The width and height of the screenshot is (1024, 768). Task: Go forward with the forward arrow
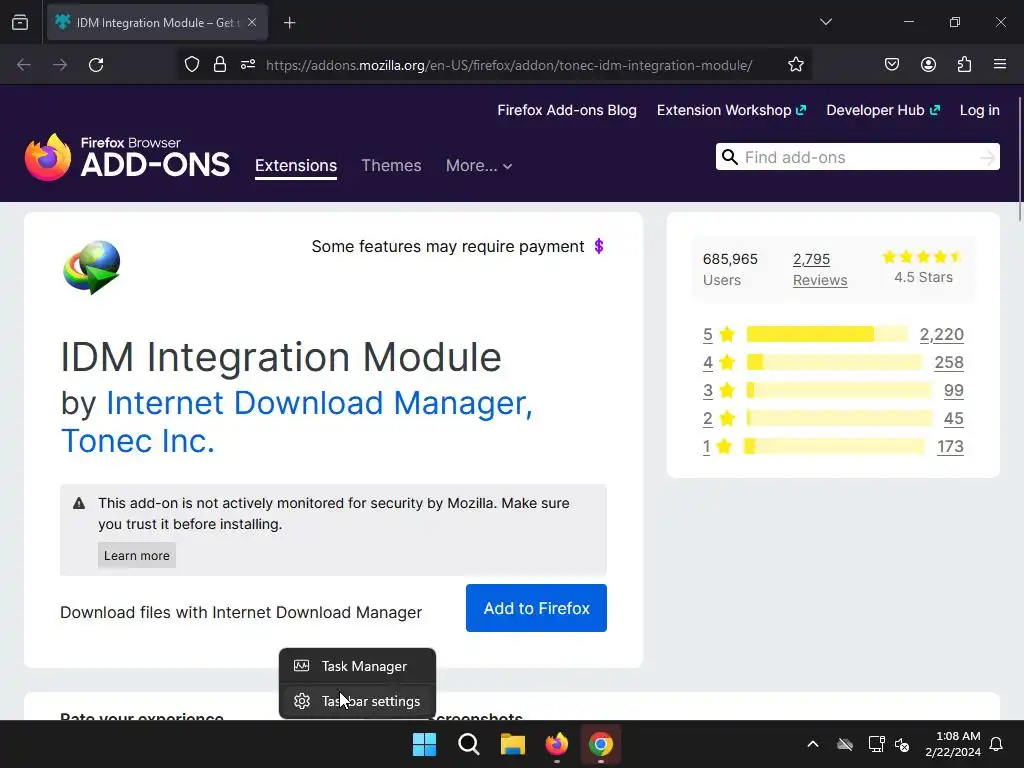(60, 65)
